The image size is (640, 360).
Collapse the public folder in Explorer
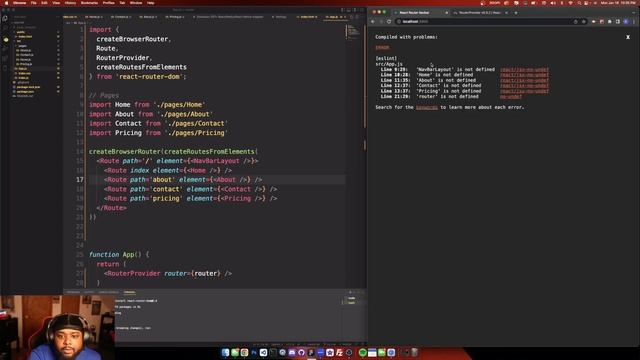(20, 32)
